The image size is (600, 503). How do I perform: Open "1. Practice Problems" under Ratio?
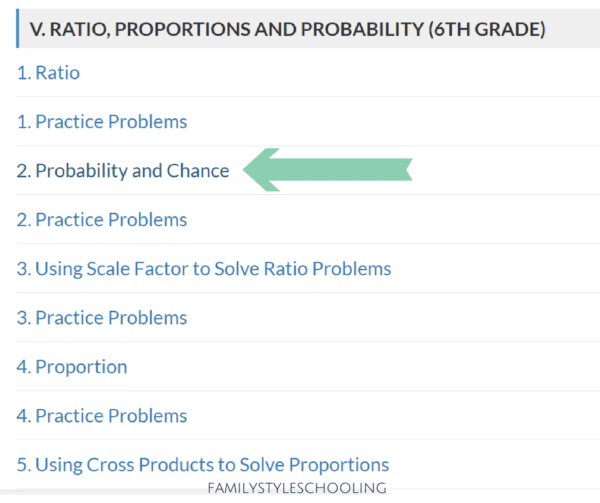click(x=101, y=122)
